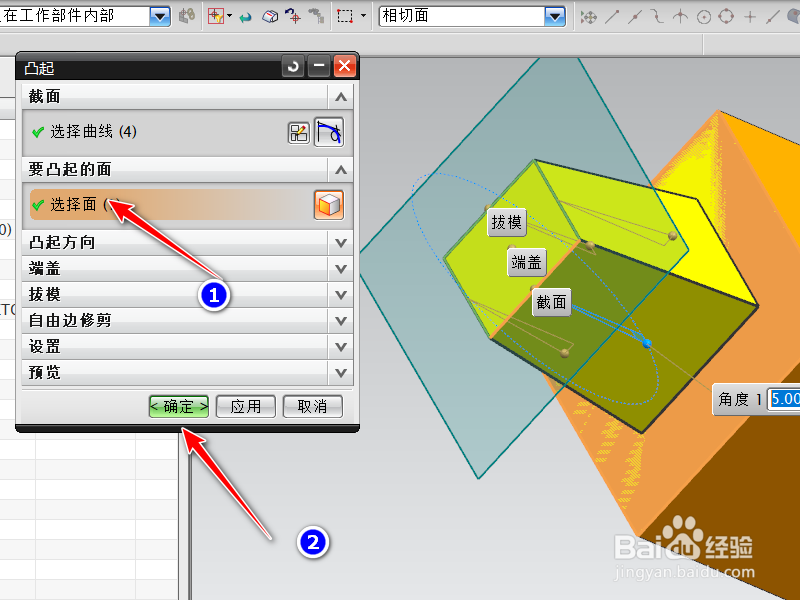Click the 端盖 label in the 3D view

(x=527, y=262)
